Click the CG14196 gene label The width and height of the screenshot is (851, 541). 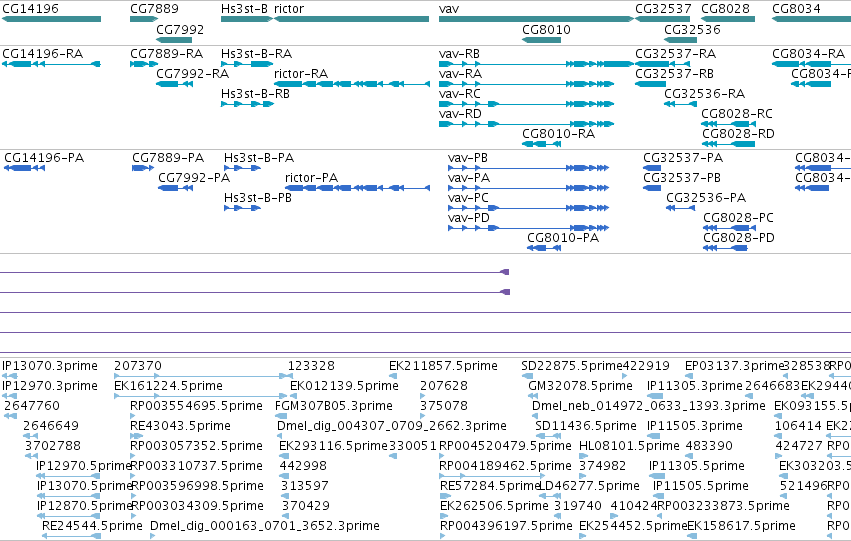[x=30, y=9]
